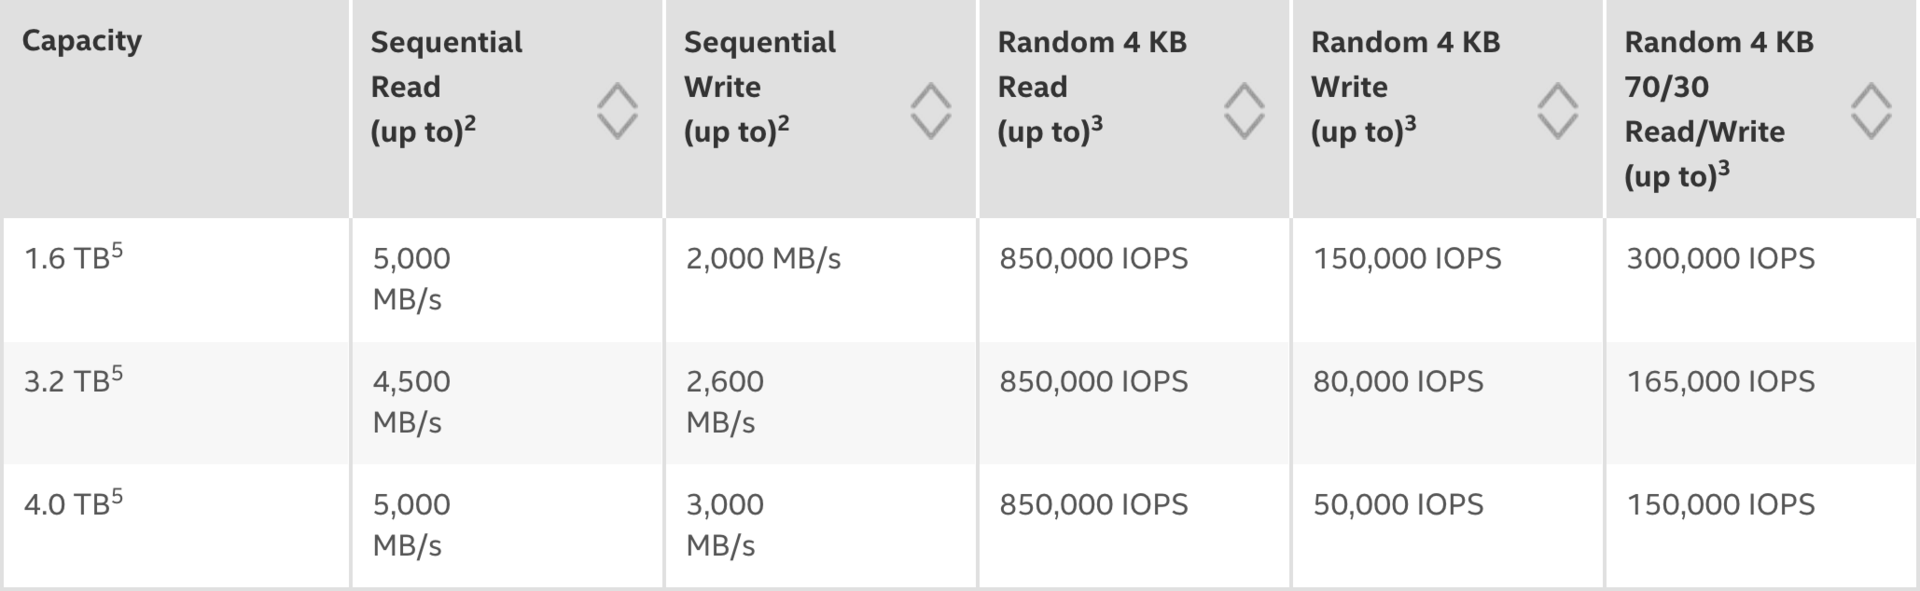Sort Random 4 KB Read descending
This screenshot has width=1920, height=591.
point(1245,123)
